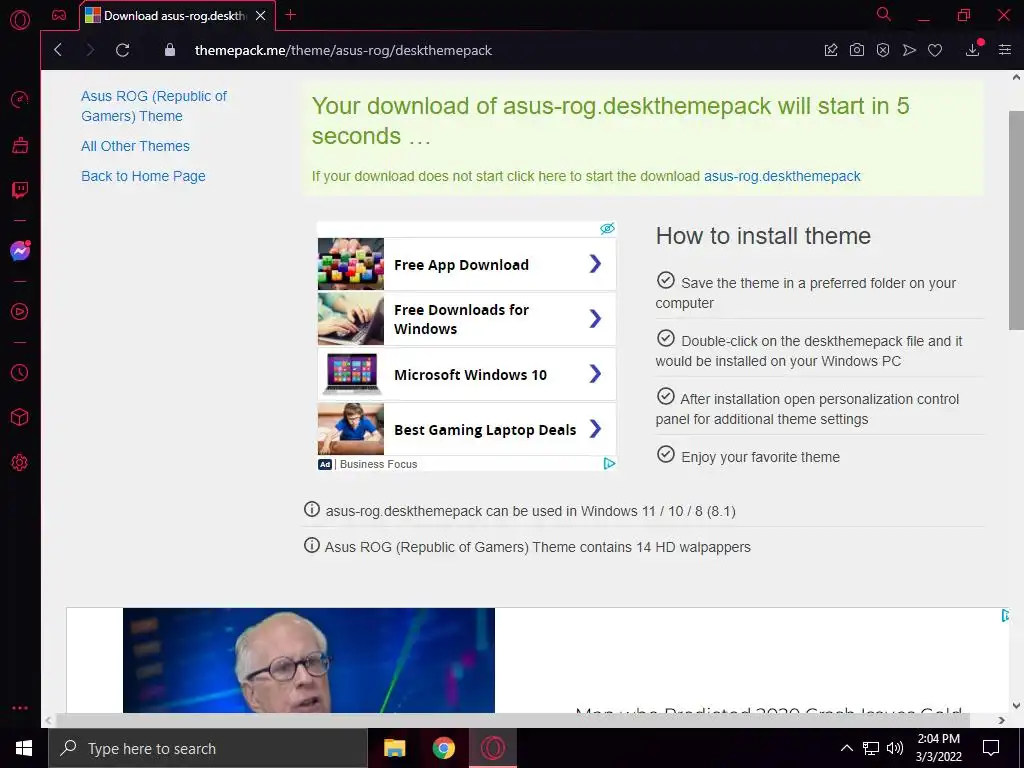The image size is (1024, 768).
Task: Show hidden system tray icons
Action: (x=846, y=748)
